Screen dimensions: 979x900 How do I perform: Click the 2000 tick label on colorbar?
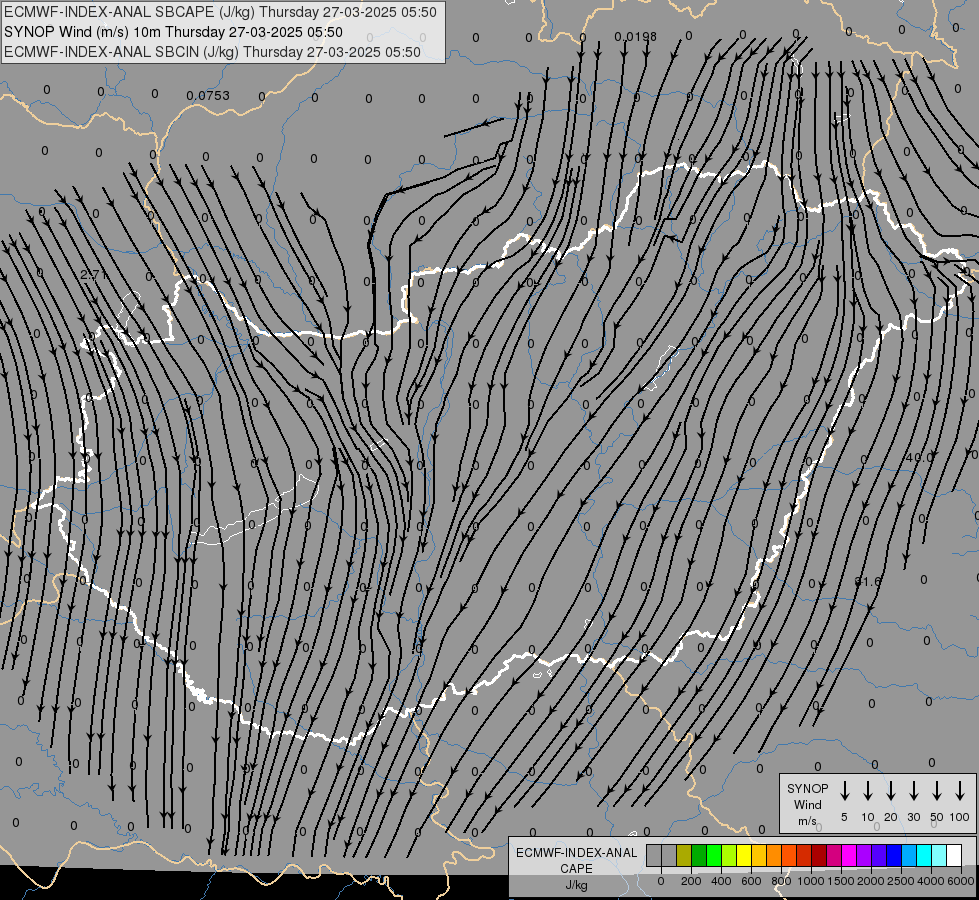(871, 881)
